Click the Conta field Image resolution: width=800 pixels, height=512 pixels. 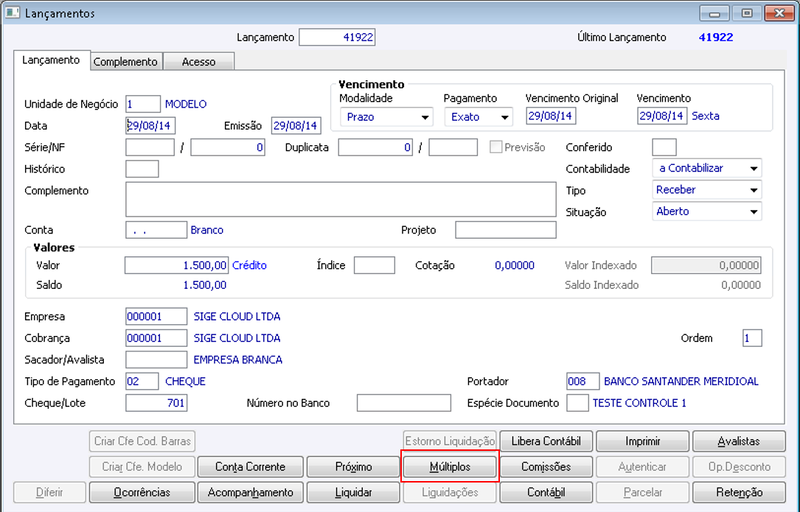tap(156, 230)
